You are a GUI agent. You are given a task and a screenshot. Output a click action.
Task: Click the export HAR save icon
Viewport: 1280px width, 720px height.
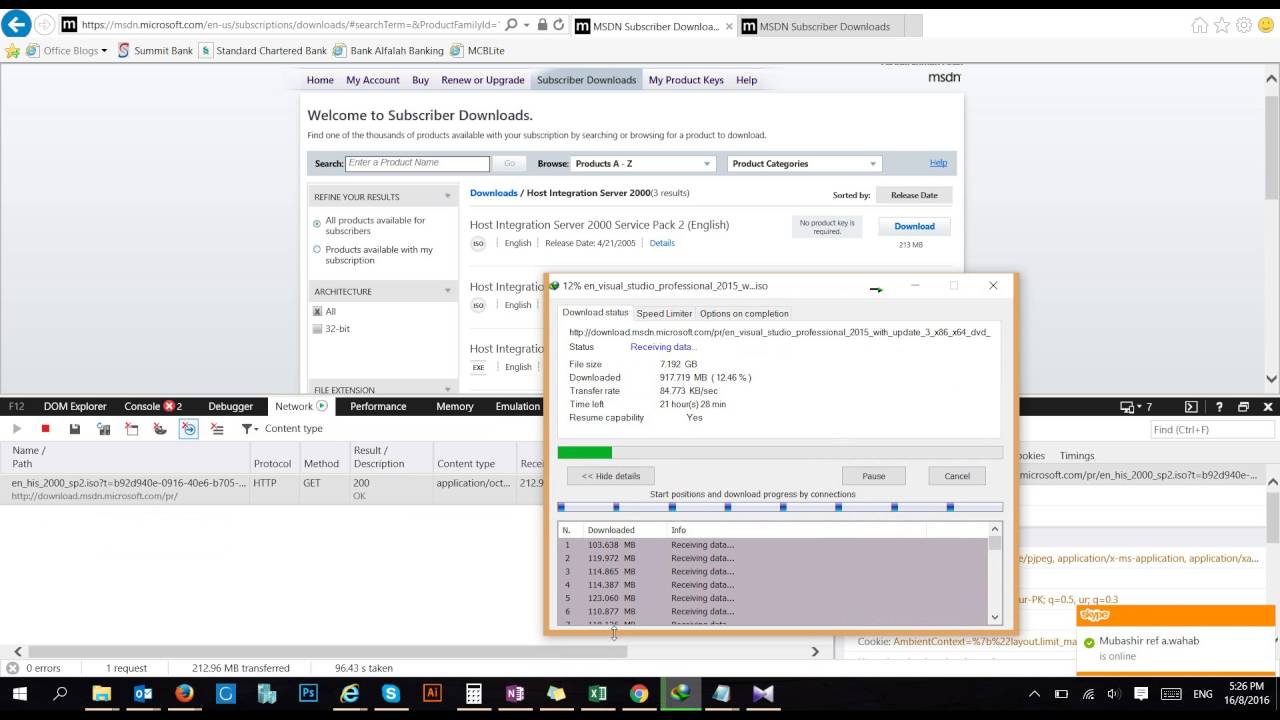(74, 429)
